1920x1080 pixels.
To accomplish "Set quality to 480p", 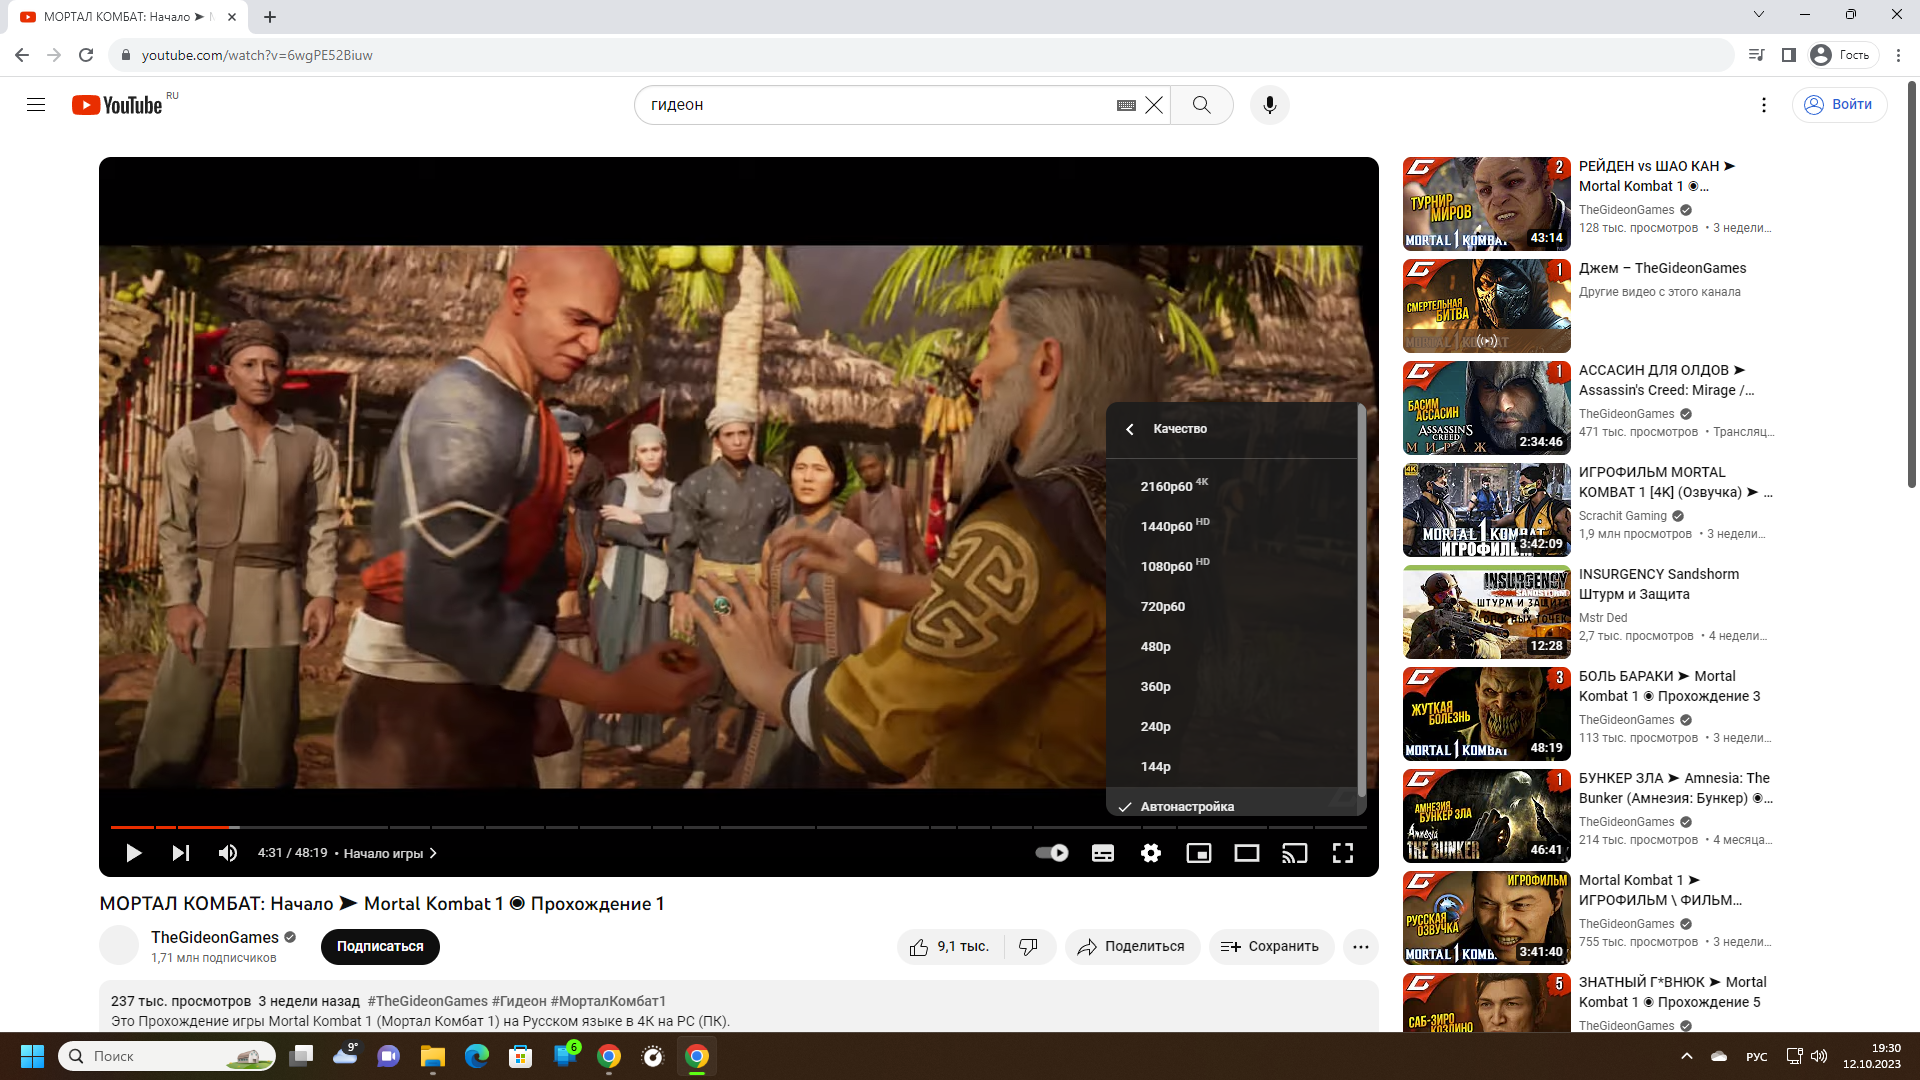I will click(1232, 646).
